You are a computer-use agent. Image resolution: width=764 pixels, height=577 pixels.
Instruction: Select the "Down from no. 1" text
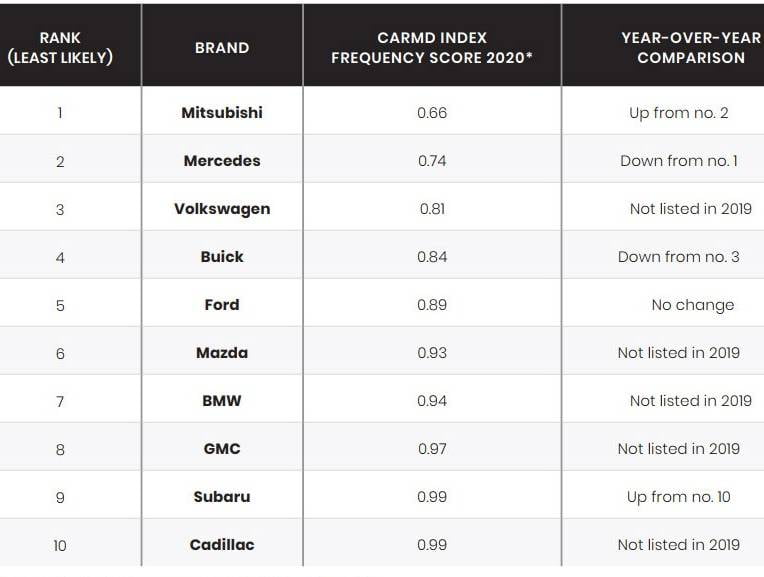[679, 161]
